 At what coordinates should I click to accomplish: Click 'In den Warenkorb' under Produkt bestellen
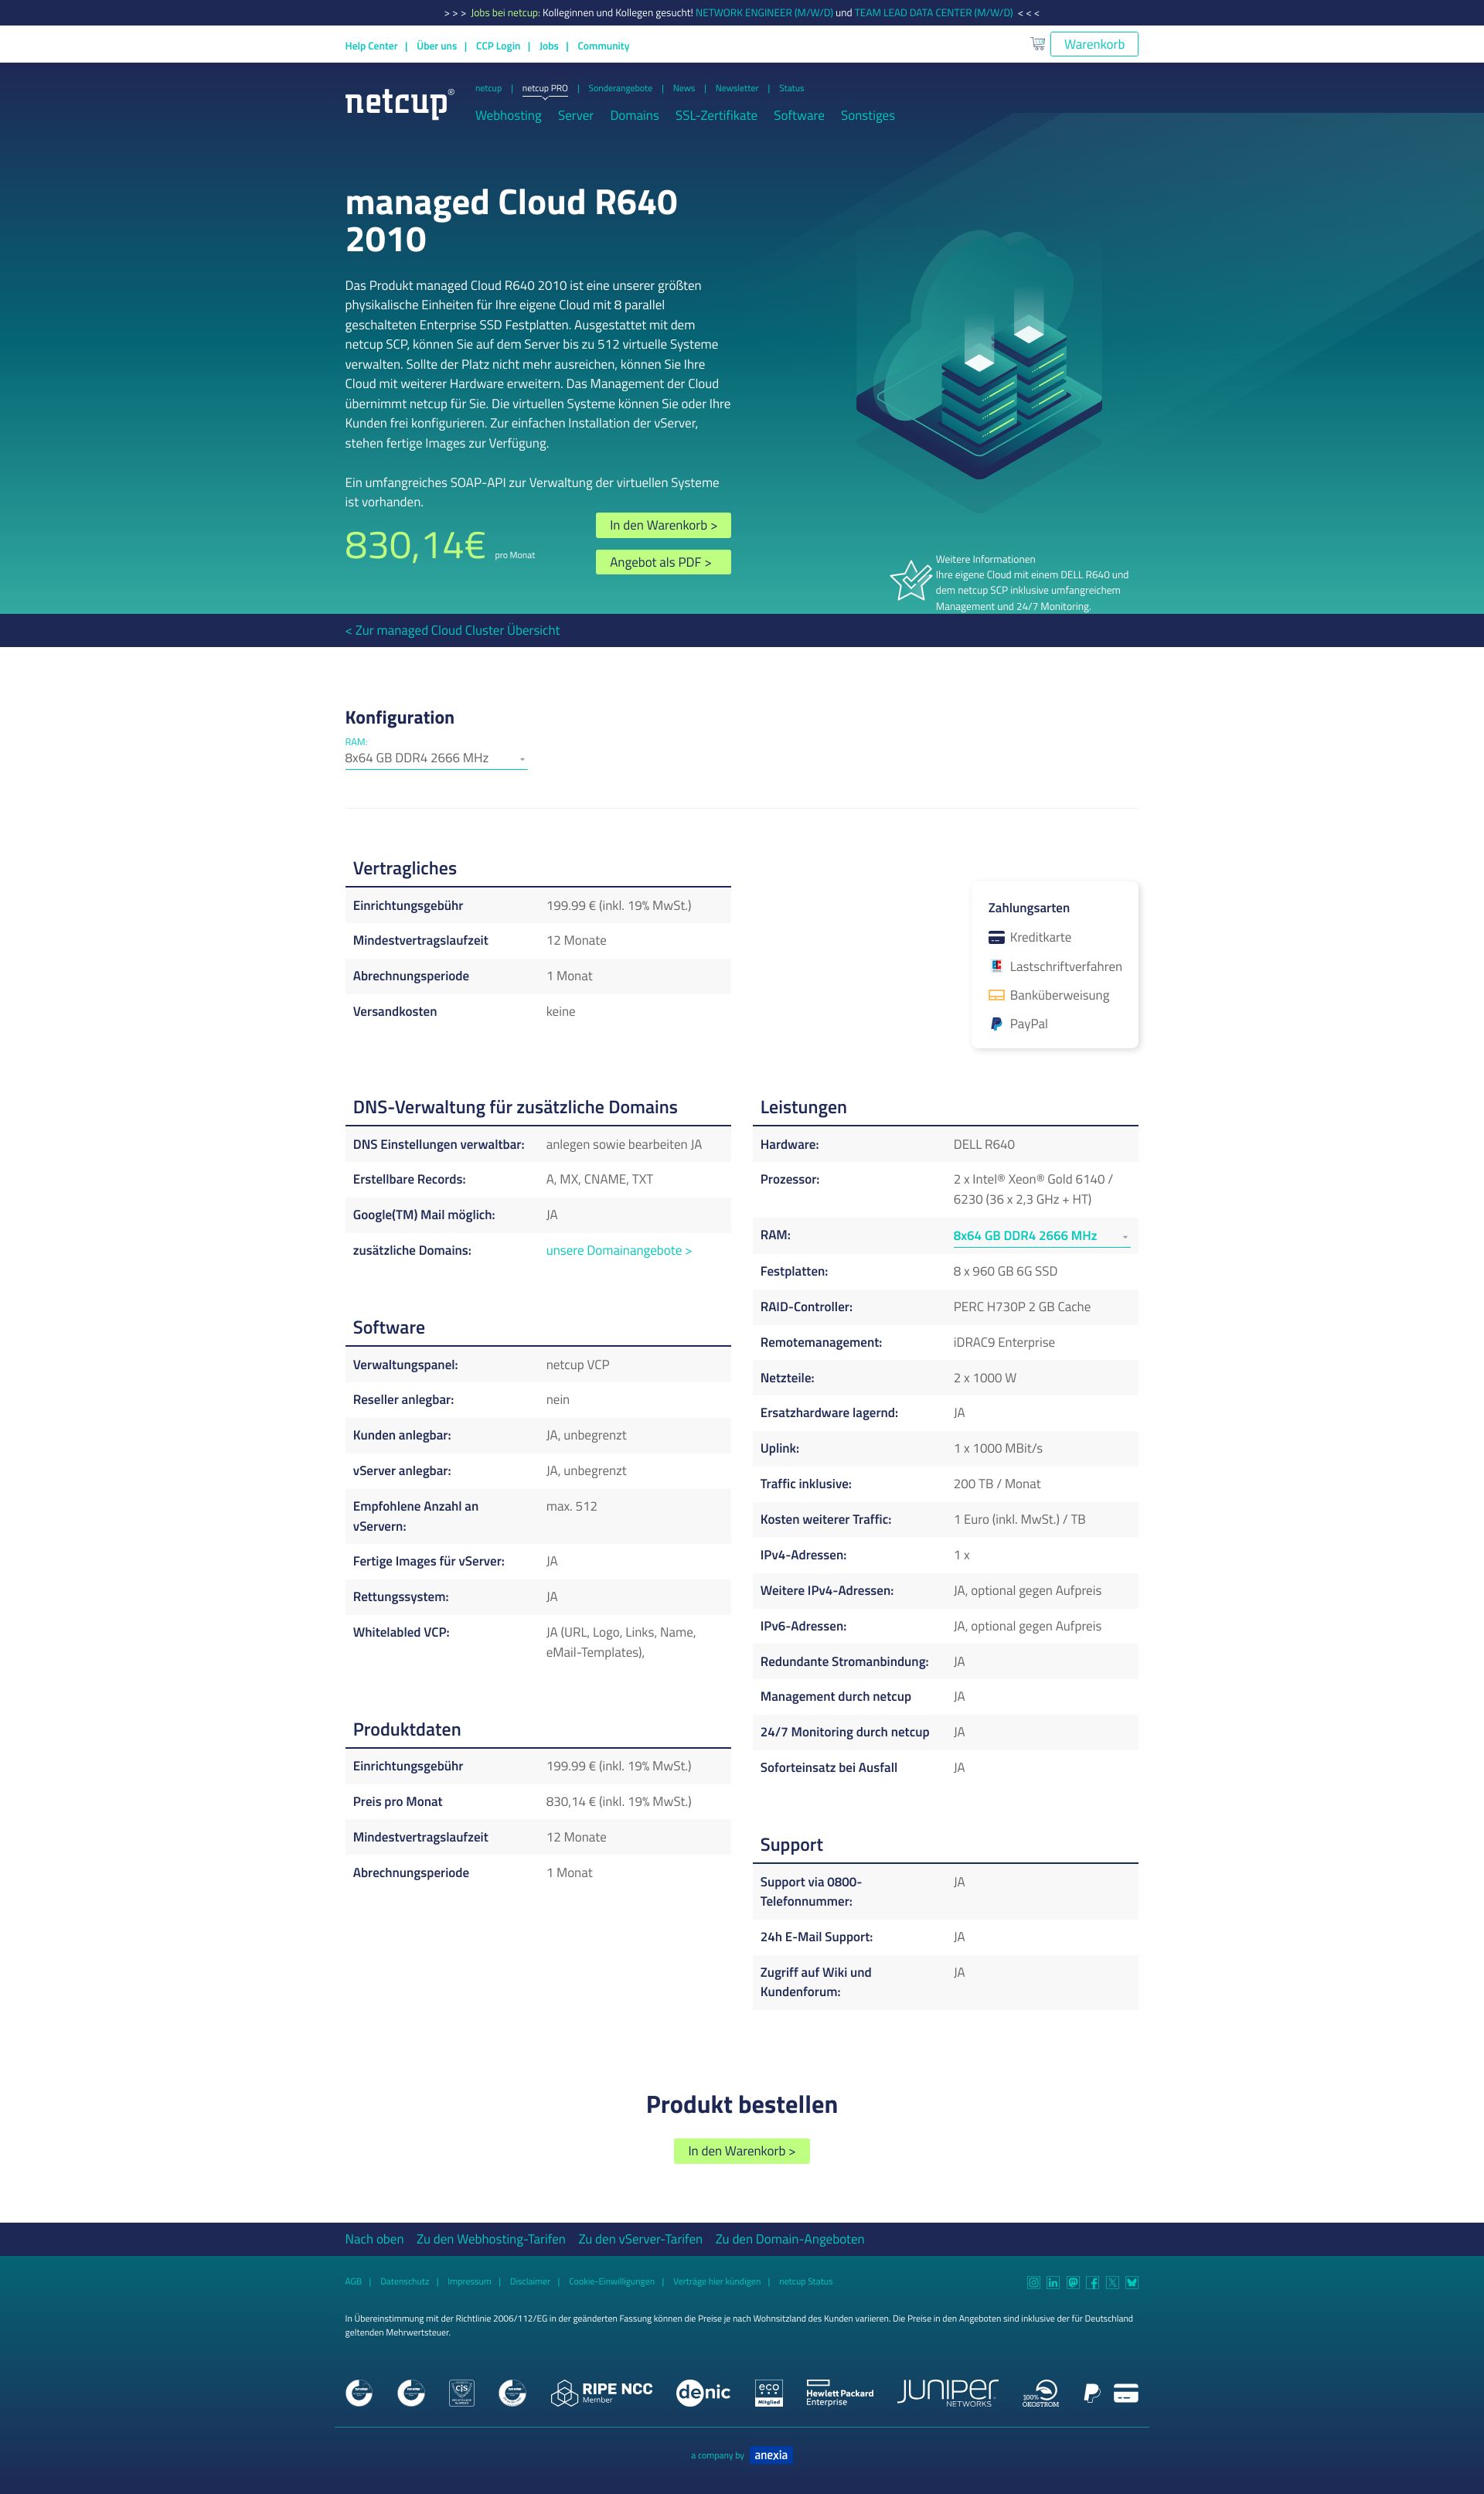(x=742, y=2151)
